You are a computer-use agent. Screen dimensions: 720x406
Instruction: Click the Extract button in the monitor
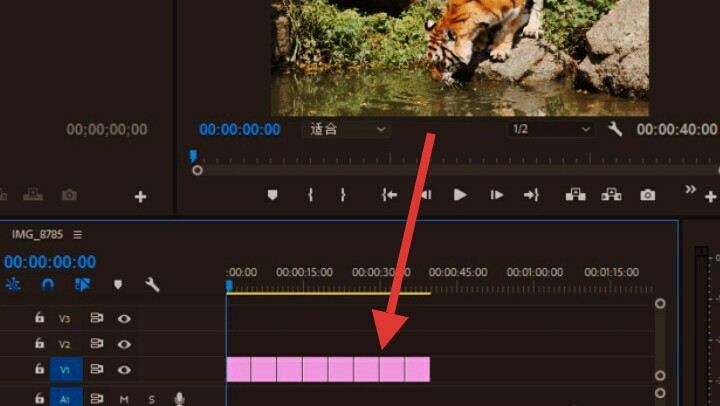(611, 195)
